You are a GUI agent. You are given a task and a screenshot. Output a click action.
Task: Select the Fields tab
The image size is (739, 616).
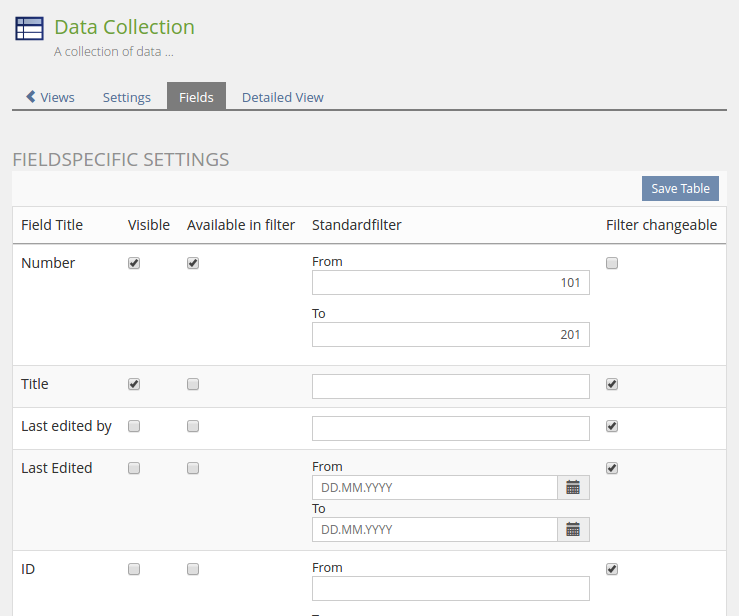click(x=196, y=97)
